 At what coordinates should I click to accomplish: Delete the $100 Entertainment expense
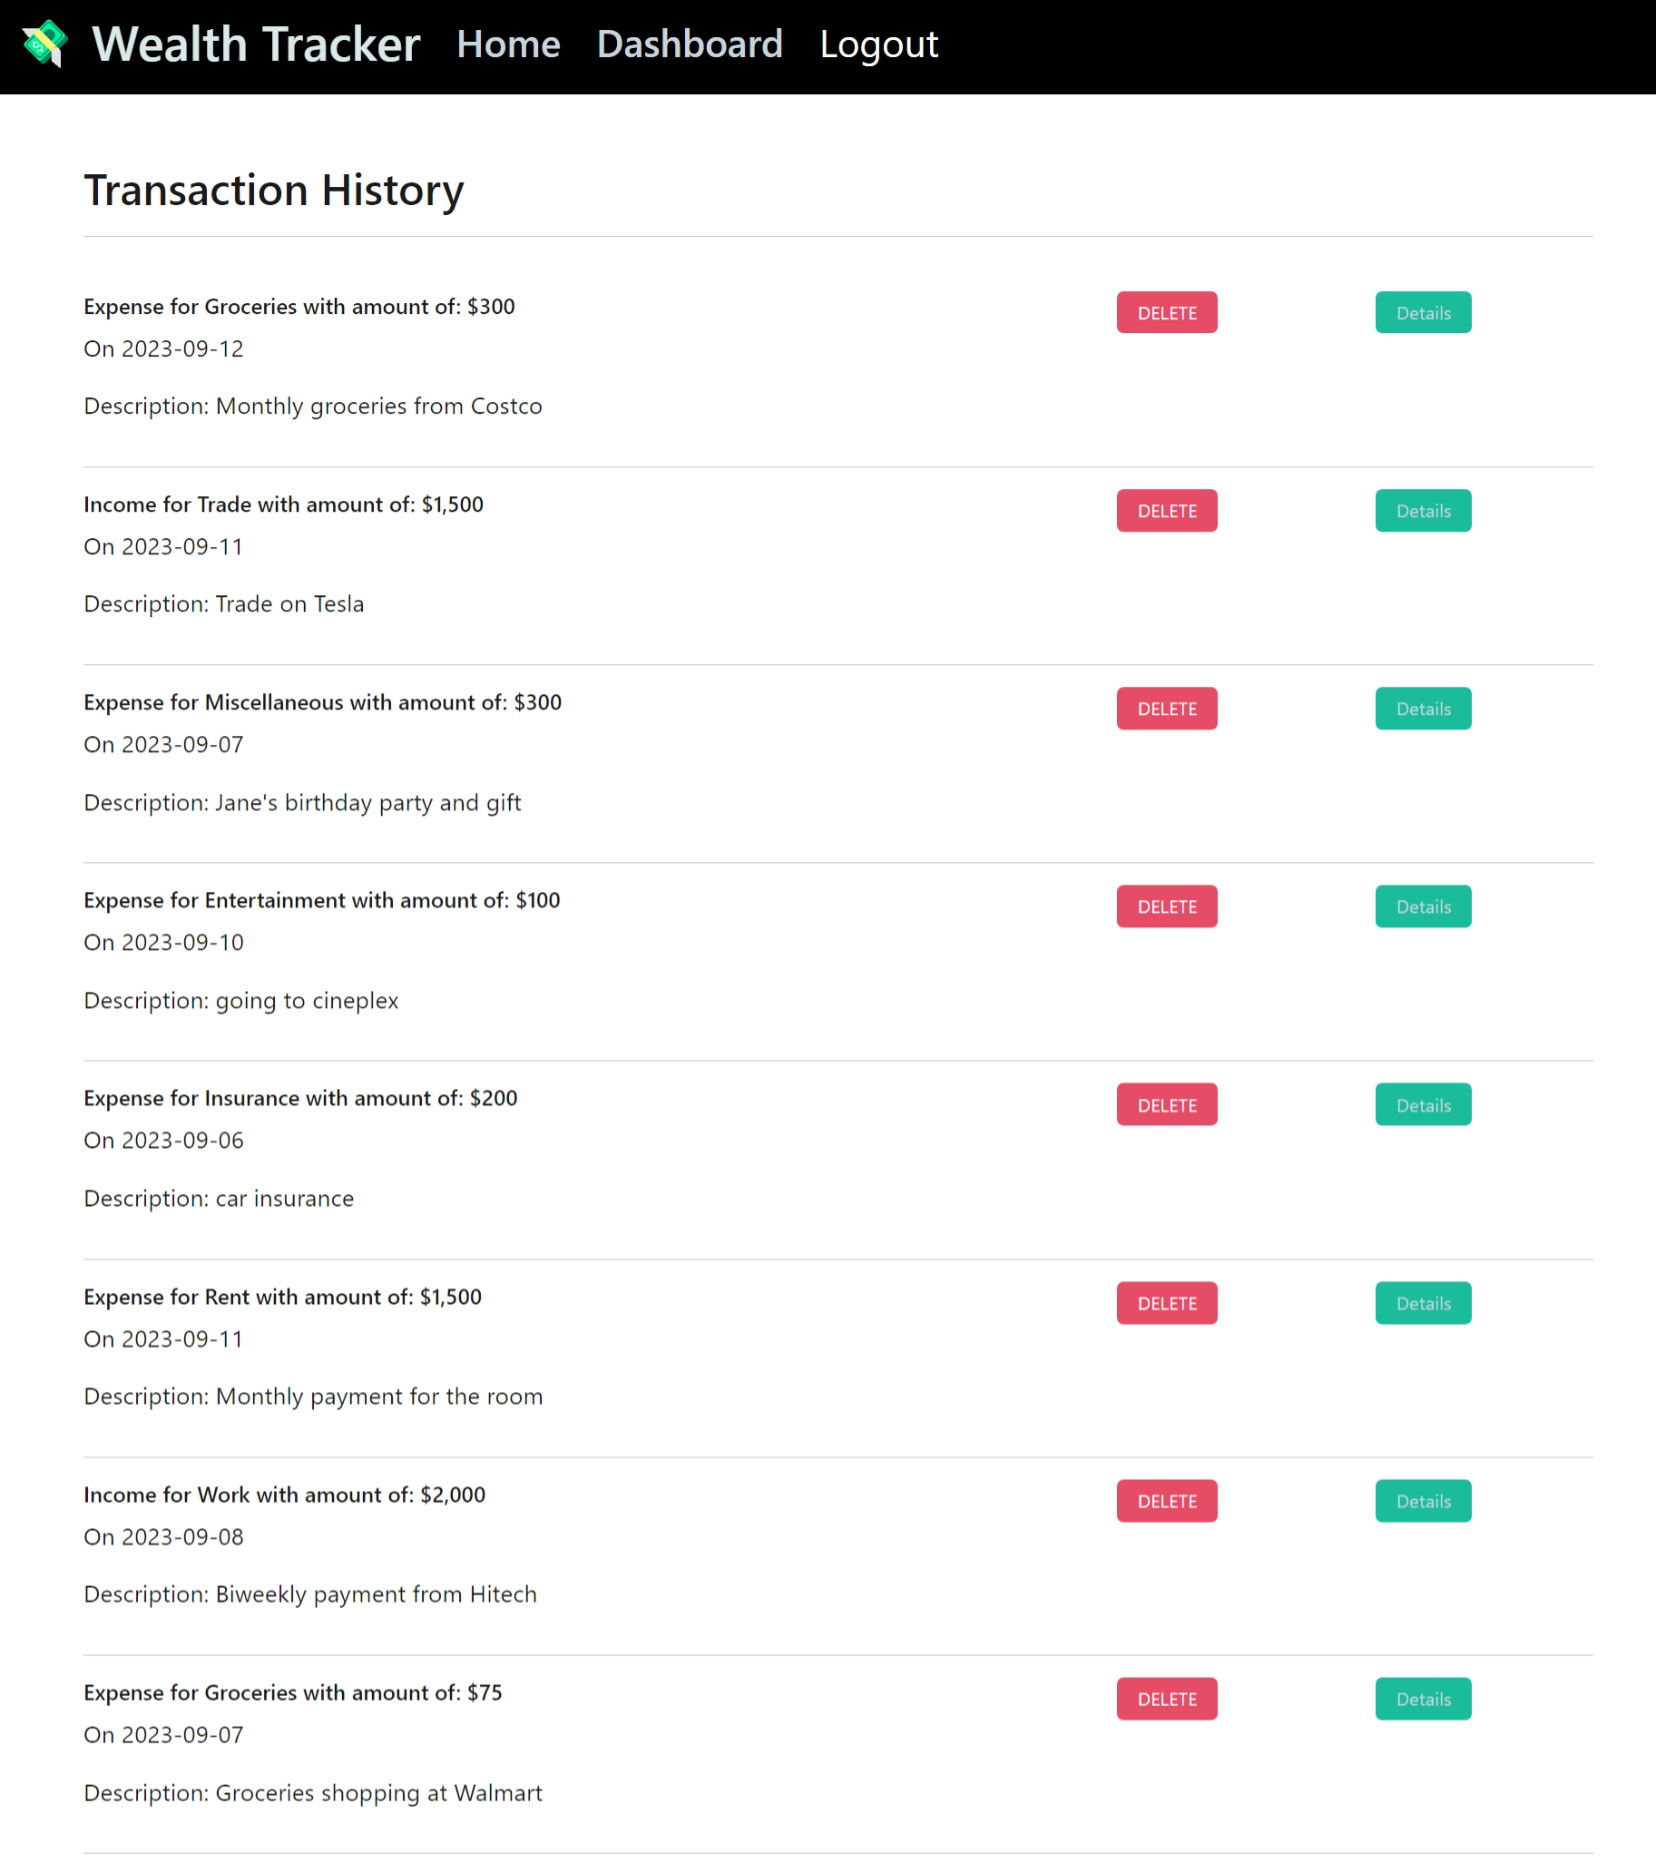[x=1165, y=906]
